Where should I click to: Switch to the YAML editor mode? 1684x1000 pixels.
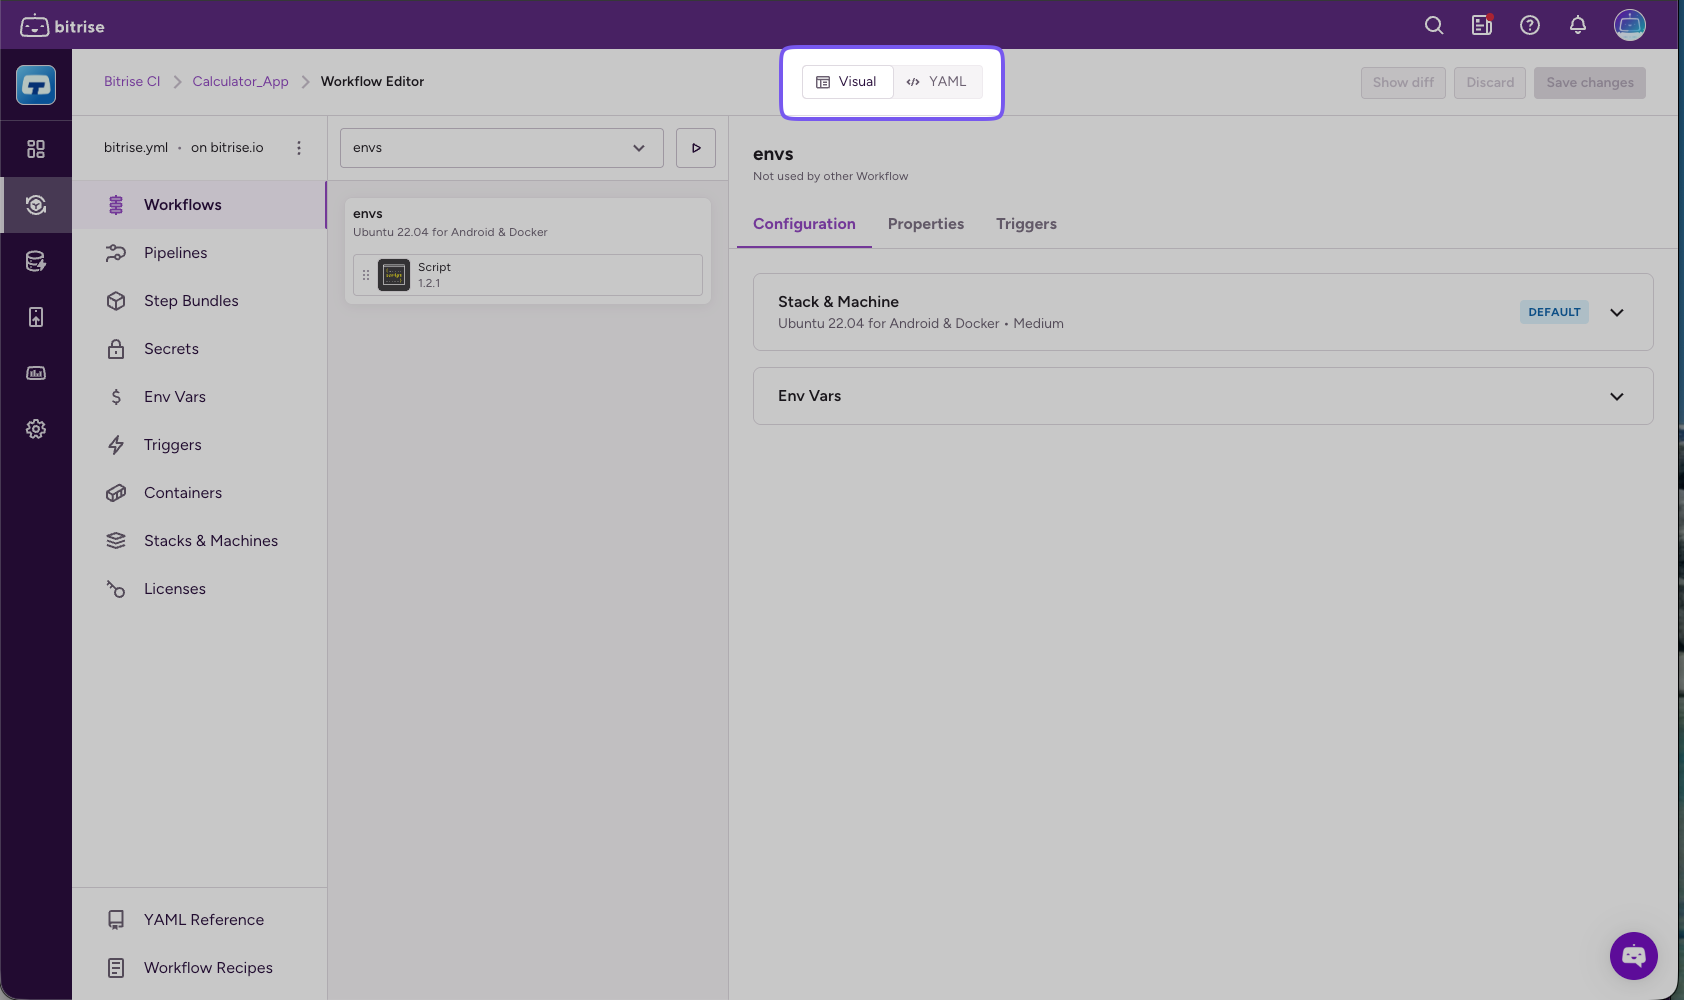pos(937,82)
